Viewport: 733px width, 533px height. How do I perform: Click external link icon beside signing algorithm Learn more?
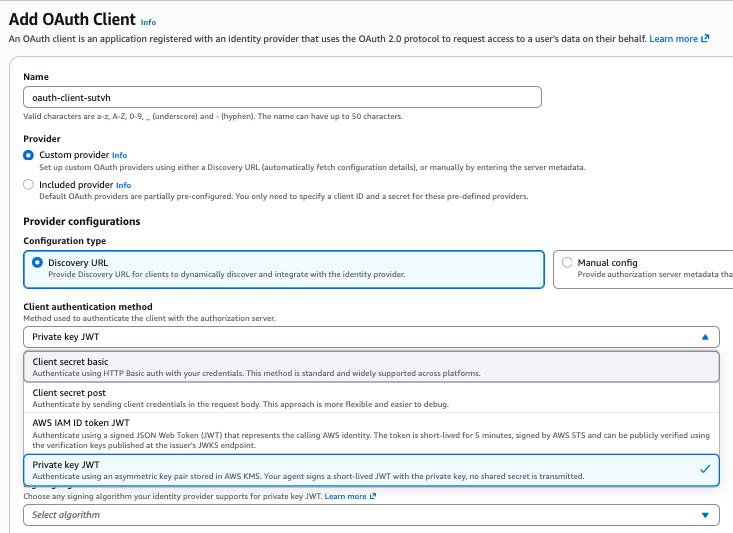(373, 496)
